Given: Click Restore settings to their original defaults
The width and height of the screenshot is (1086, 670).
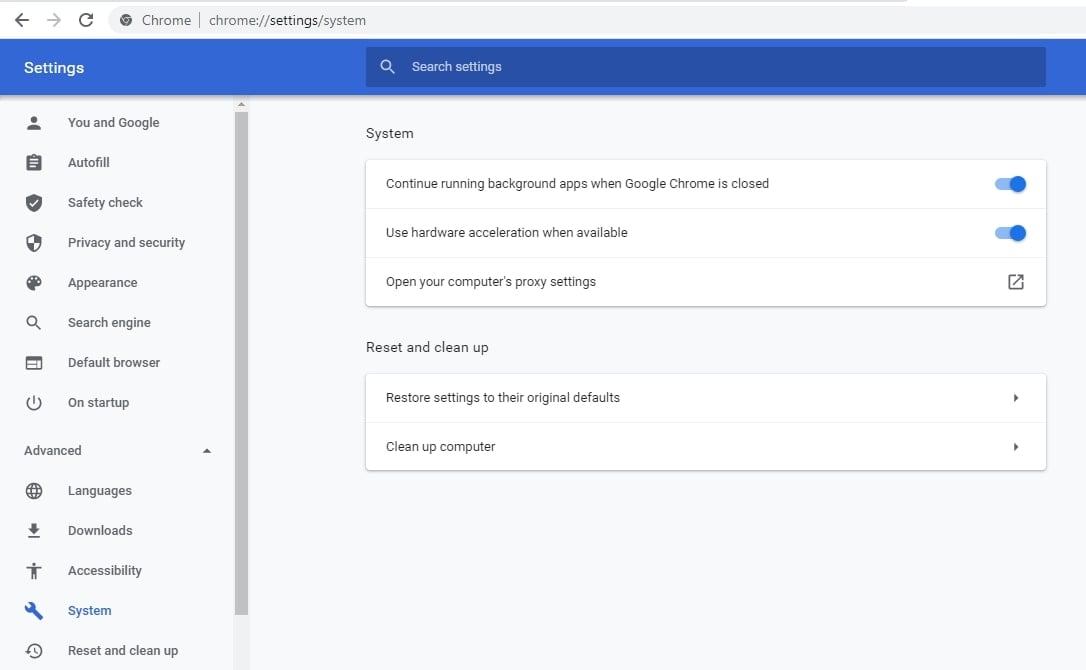Looking at the screenshot, I should tap(503, 398).
